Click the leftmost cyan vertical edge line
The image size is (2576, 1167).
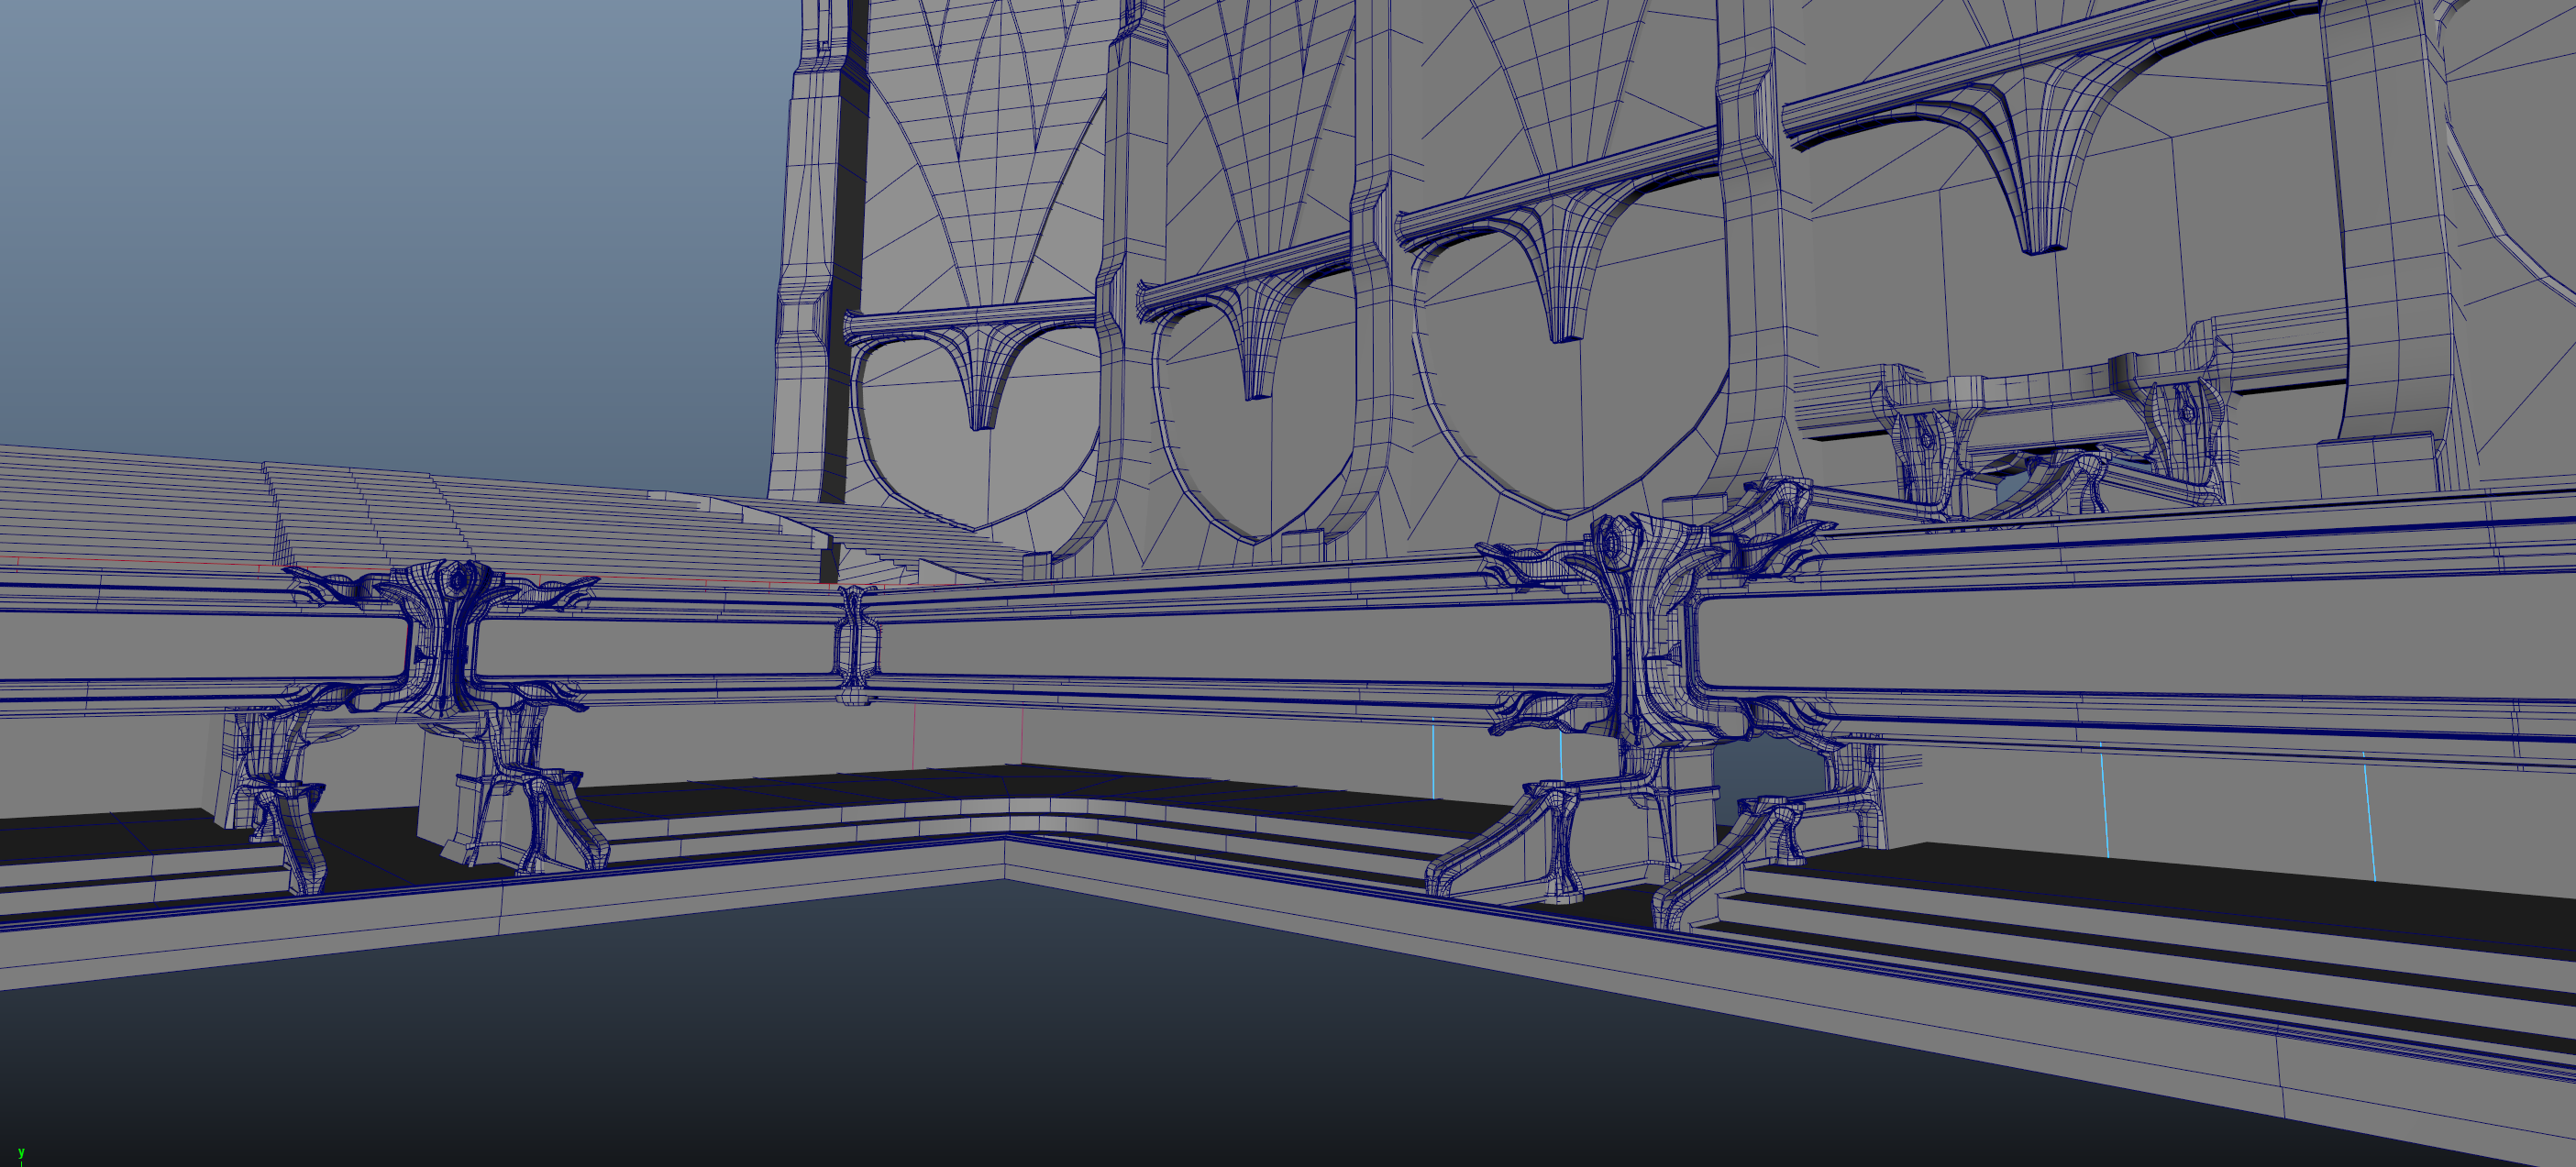(x=1433, y=760)
